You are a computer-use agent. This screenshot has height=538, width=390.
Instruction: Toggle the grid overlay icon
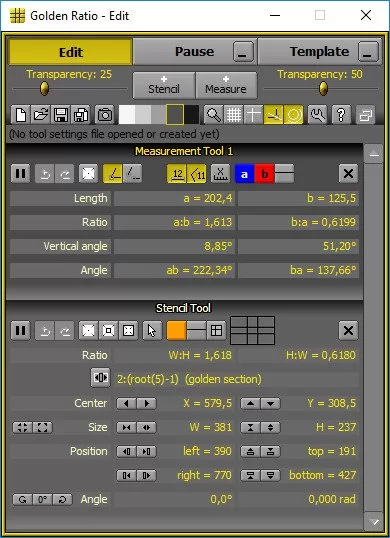tap(234, 115)
